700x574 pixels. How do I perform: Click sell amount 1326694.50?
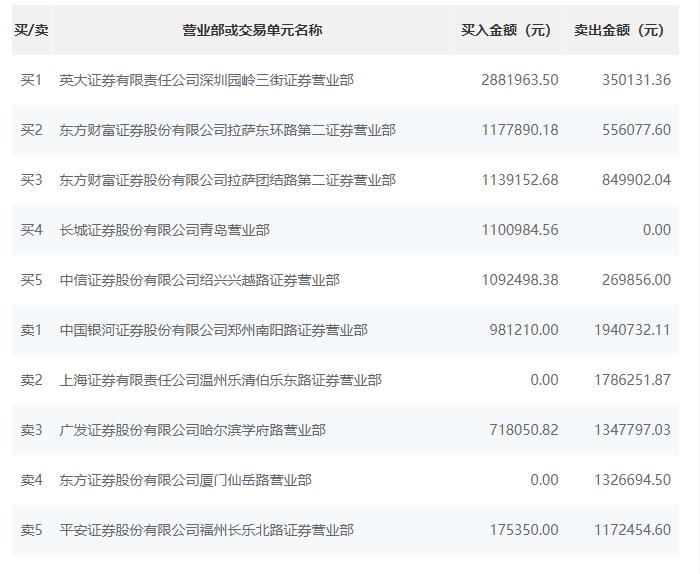[632, 480]
